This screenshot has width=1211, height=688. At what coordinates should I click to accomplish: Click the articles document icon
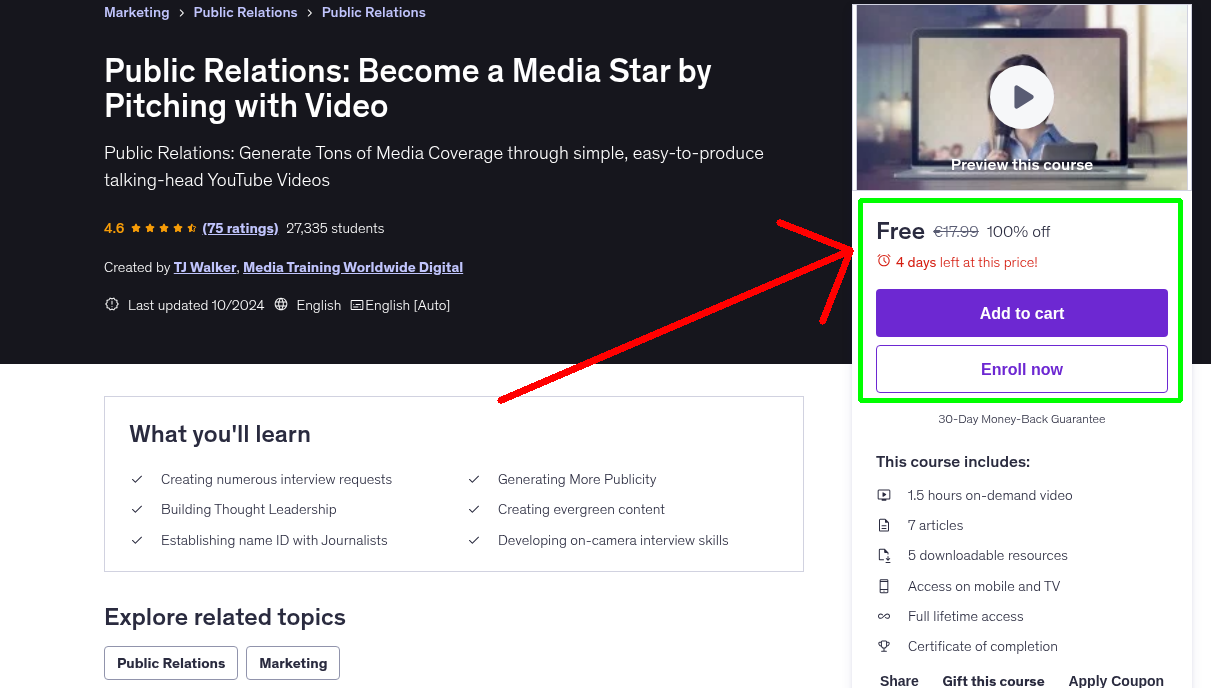pos(884,525)
